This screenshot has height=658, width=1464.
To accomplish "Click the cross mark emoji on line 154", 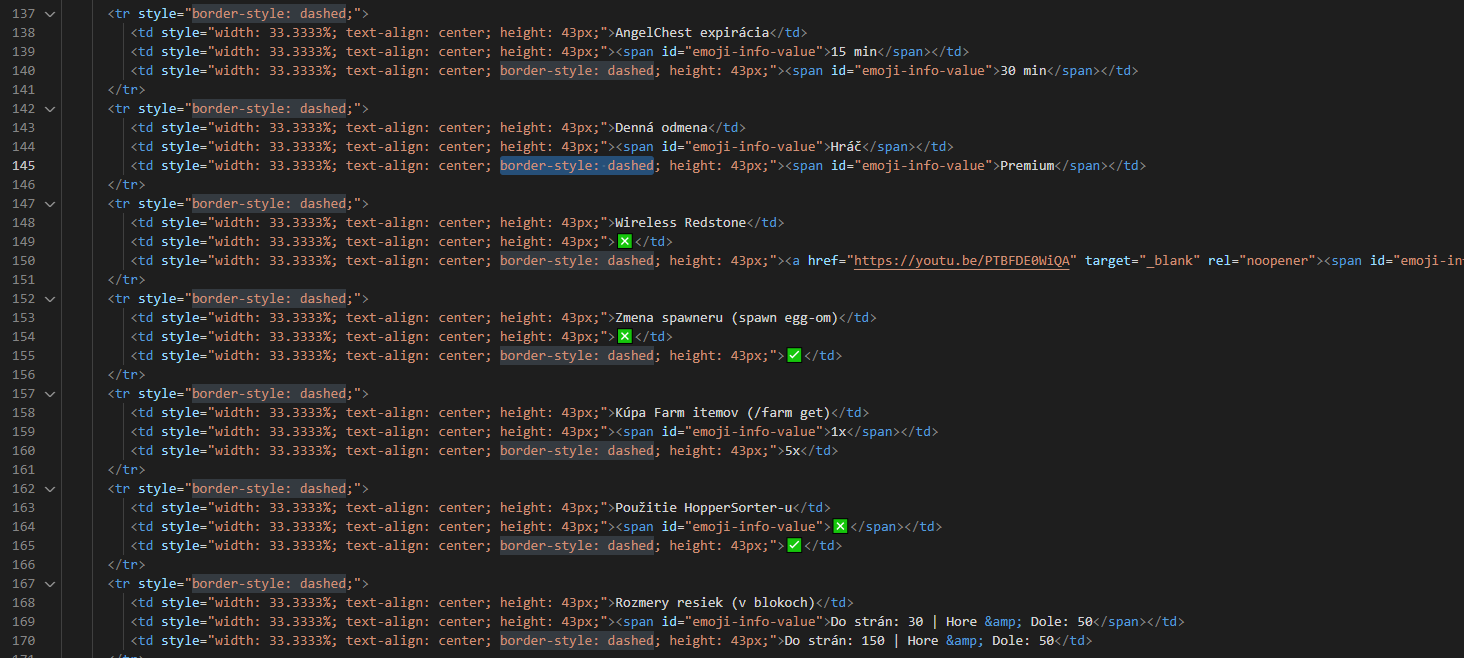I will (624, 337).
